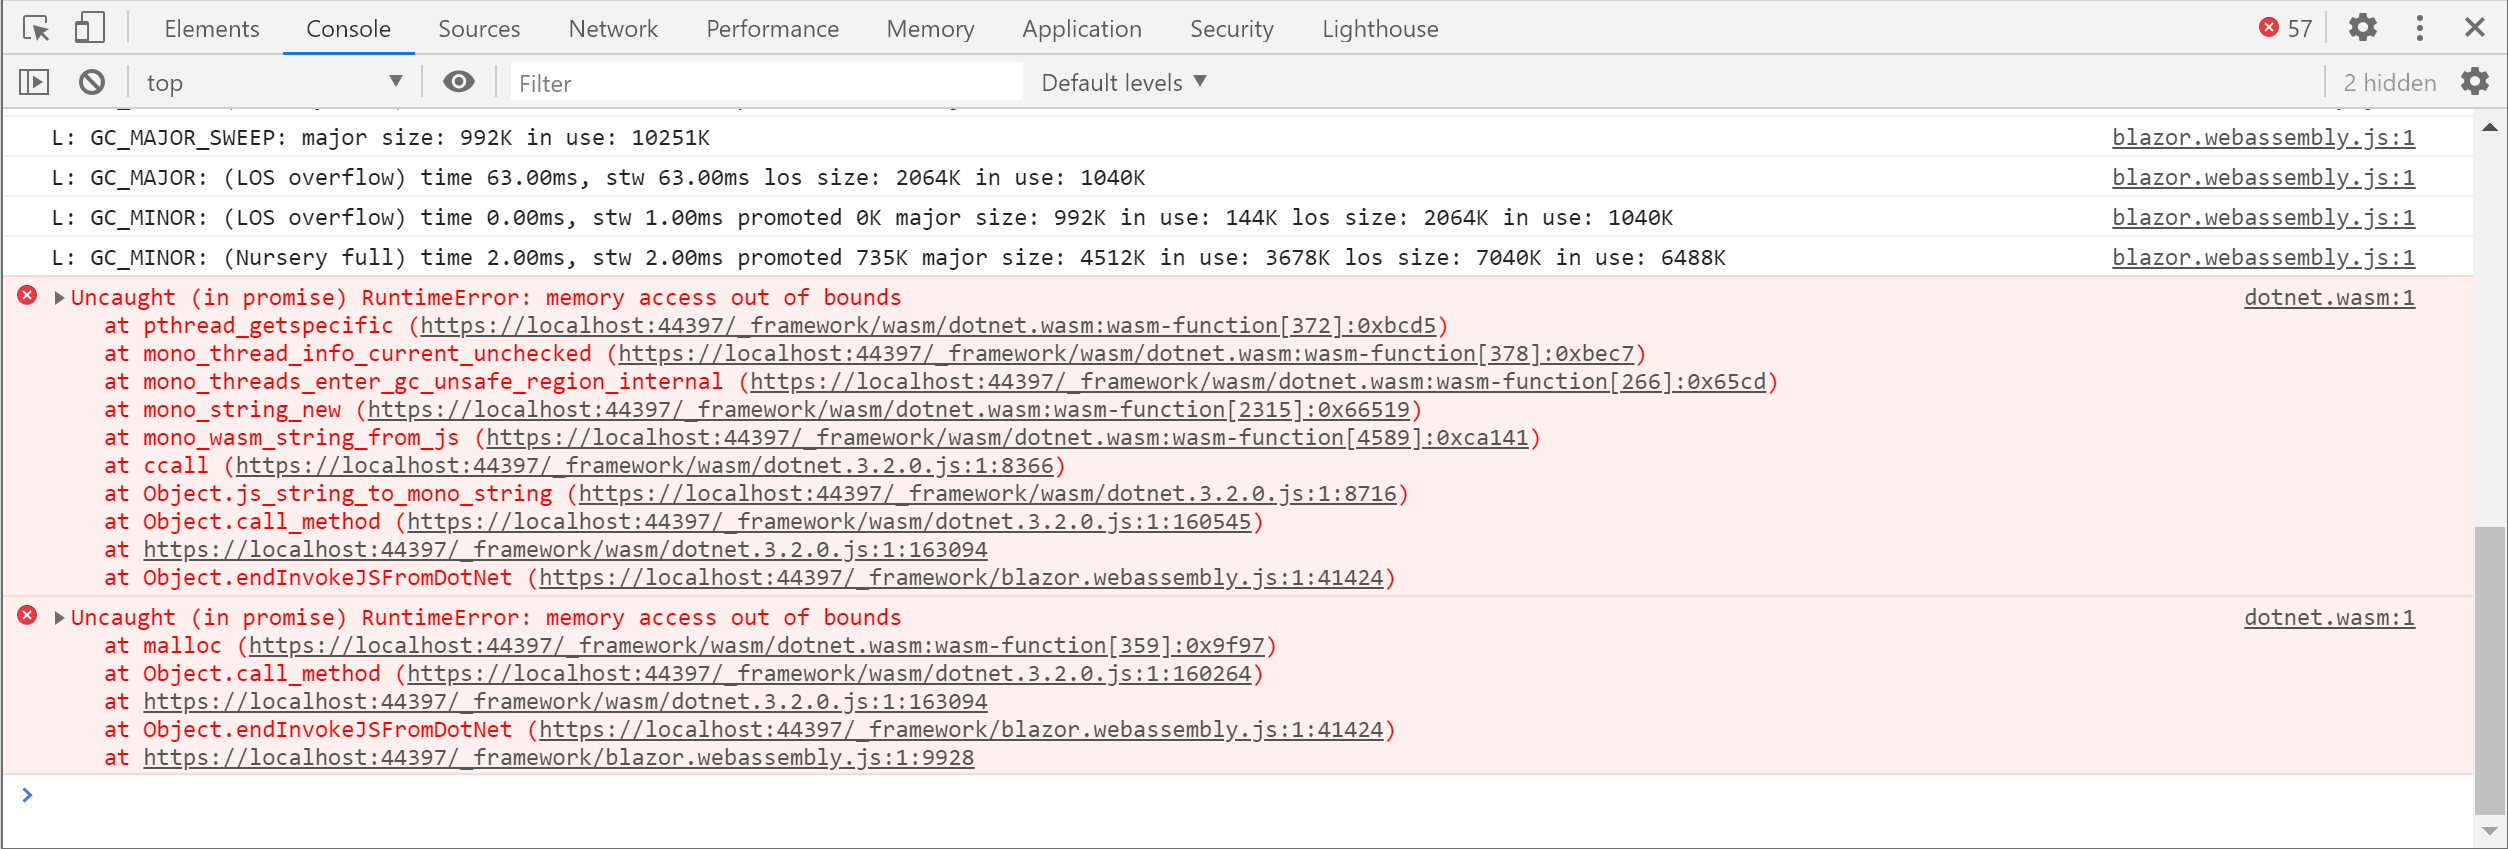Click the eye icon for live expressions
This screenshot has height=849, width=2508.
tap(459, 82)
